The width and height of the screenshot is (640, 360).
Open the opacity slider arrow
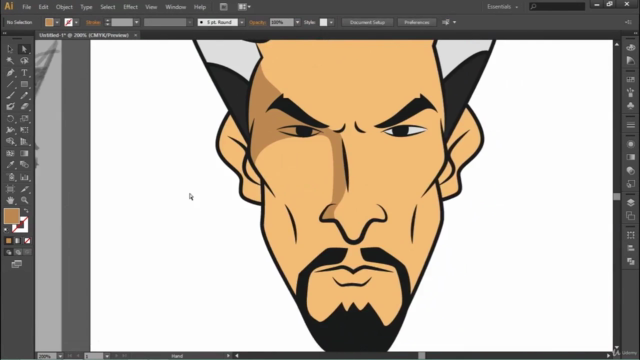pyautogui.click(x=297, y=22)
